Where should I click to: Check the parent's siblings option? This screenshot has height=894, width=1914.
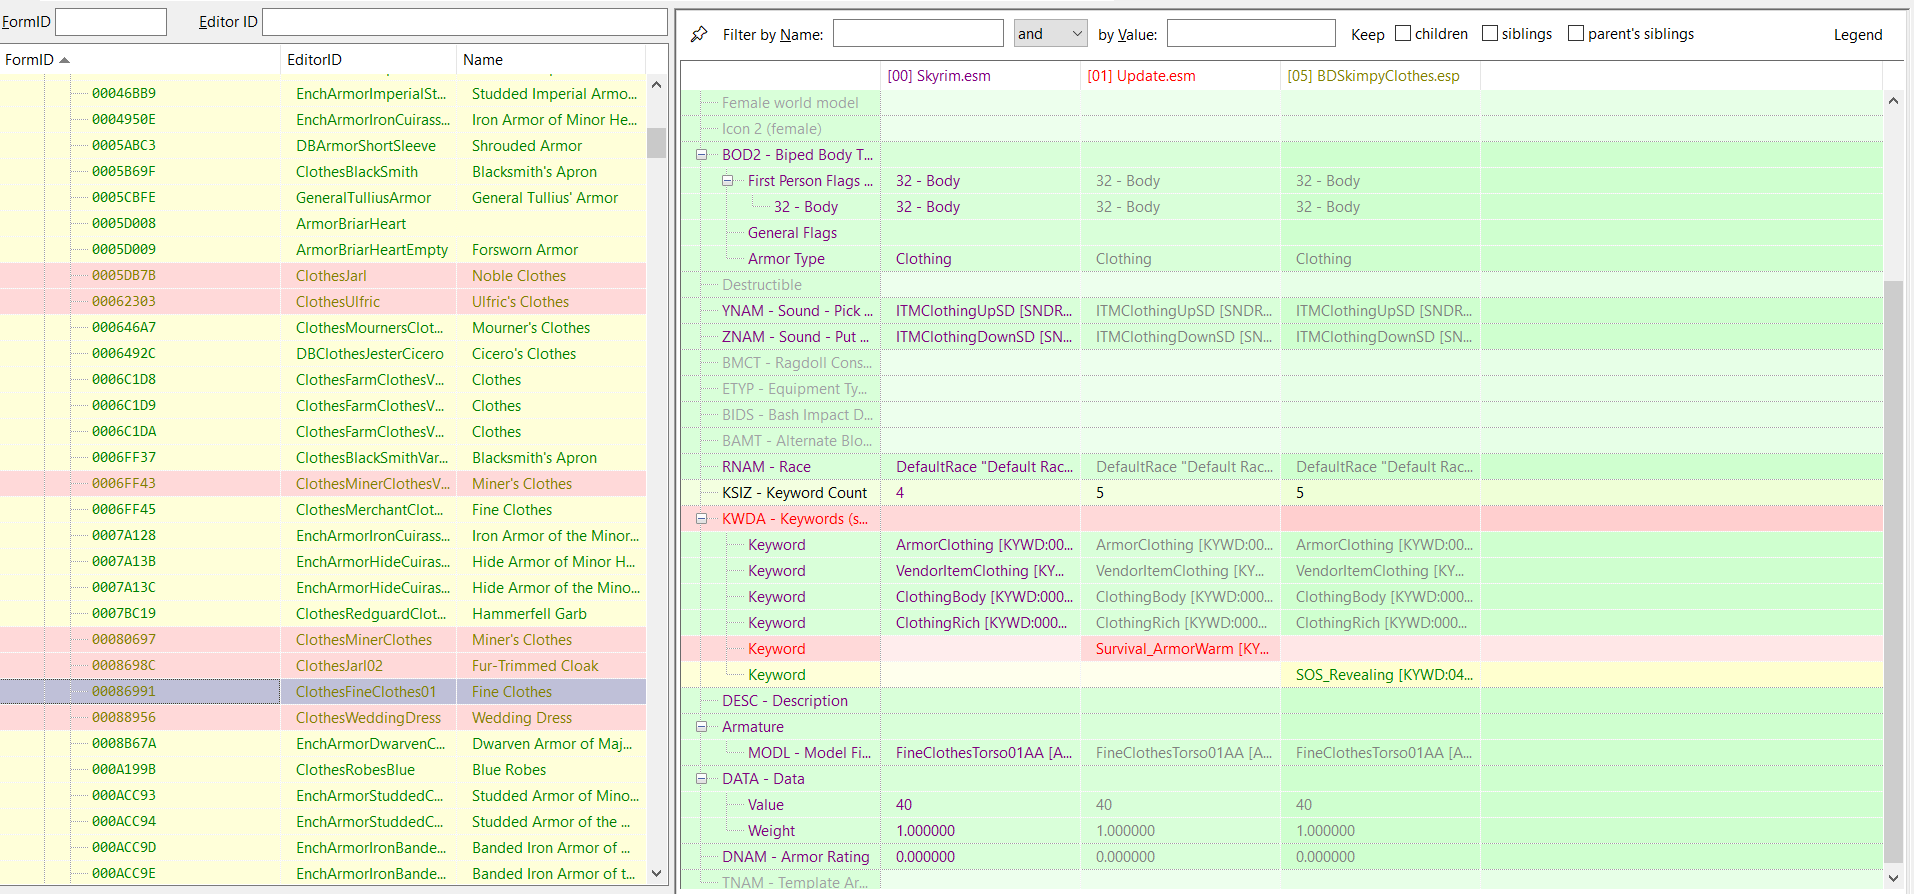coord(1576,33)
